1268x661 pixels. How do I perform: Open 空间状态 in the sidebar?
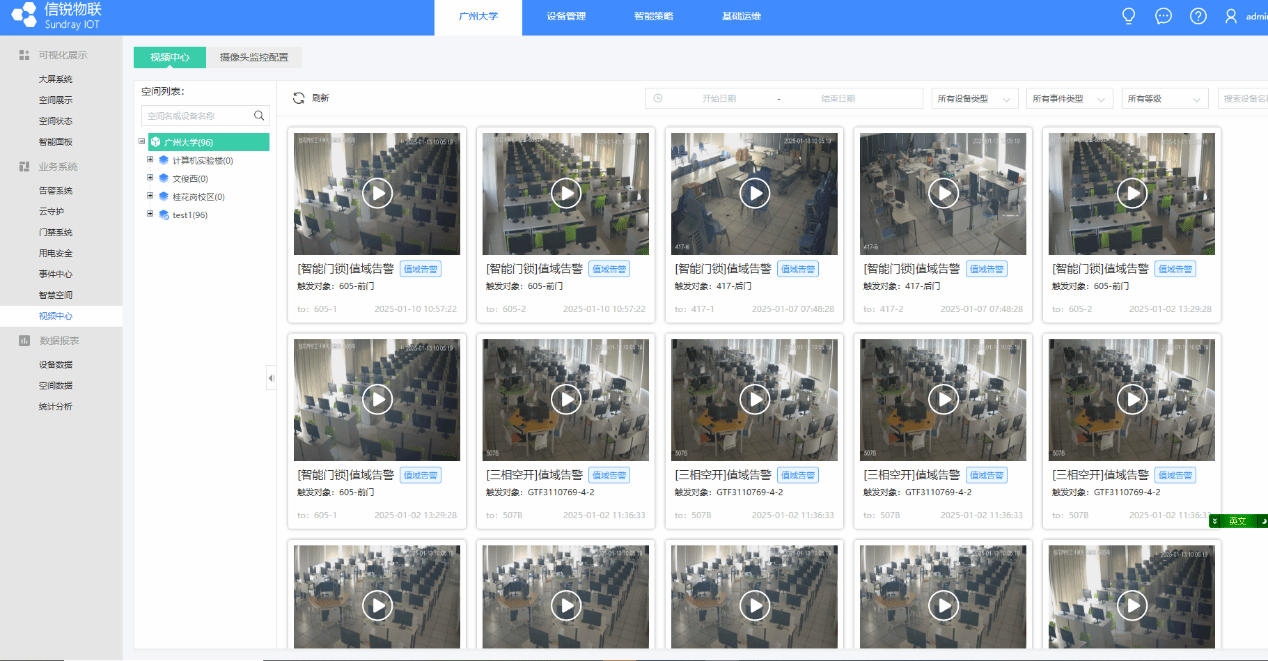point(56,121)
